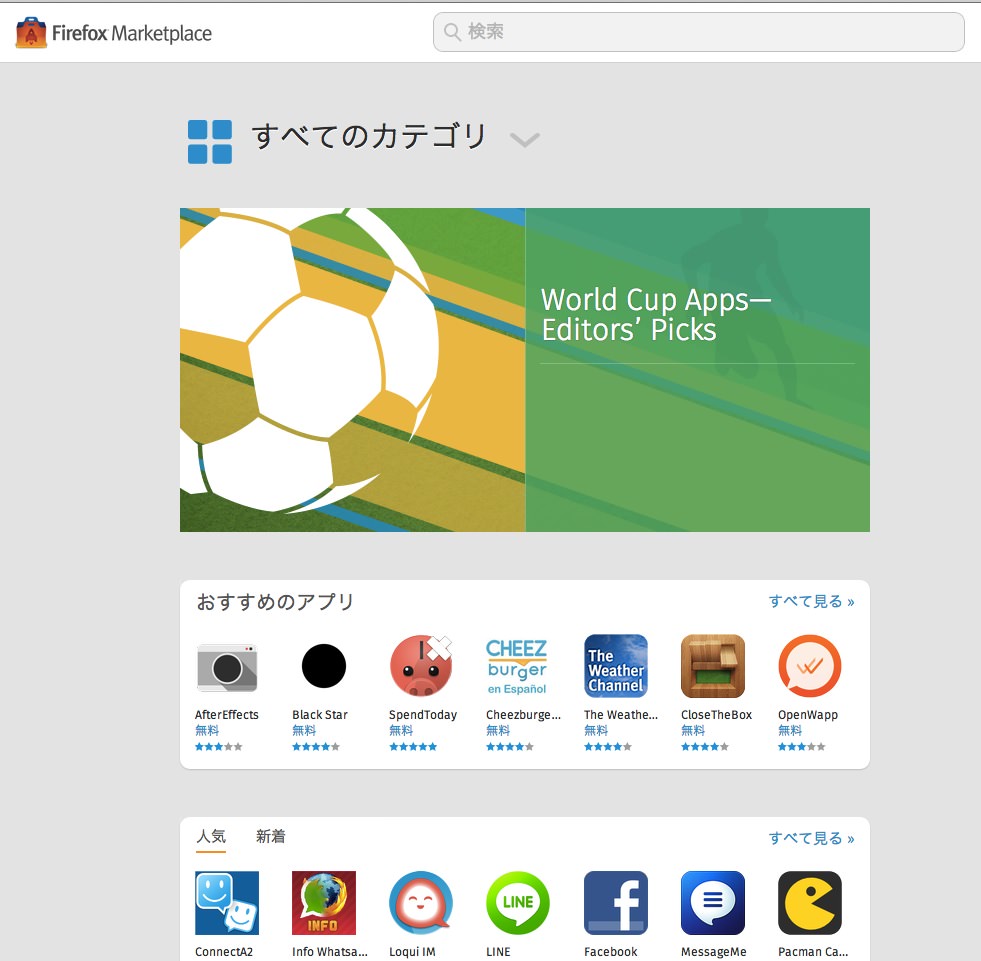Click the star rating under CloseTheBox
The image size is (981, 961).
coord(704,746)
